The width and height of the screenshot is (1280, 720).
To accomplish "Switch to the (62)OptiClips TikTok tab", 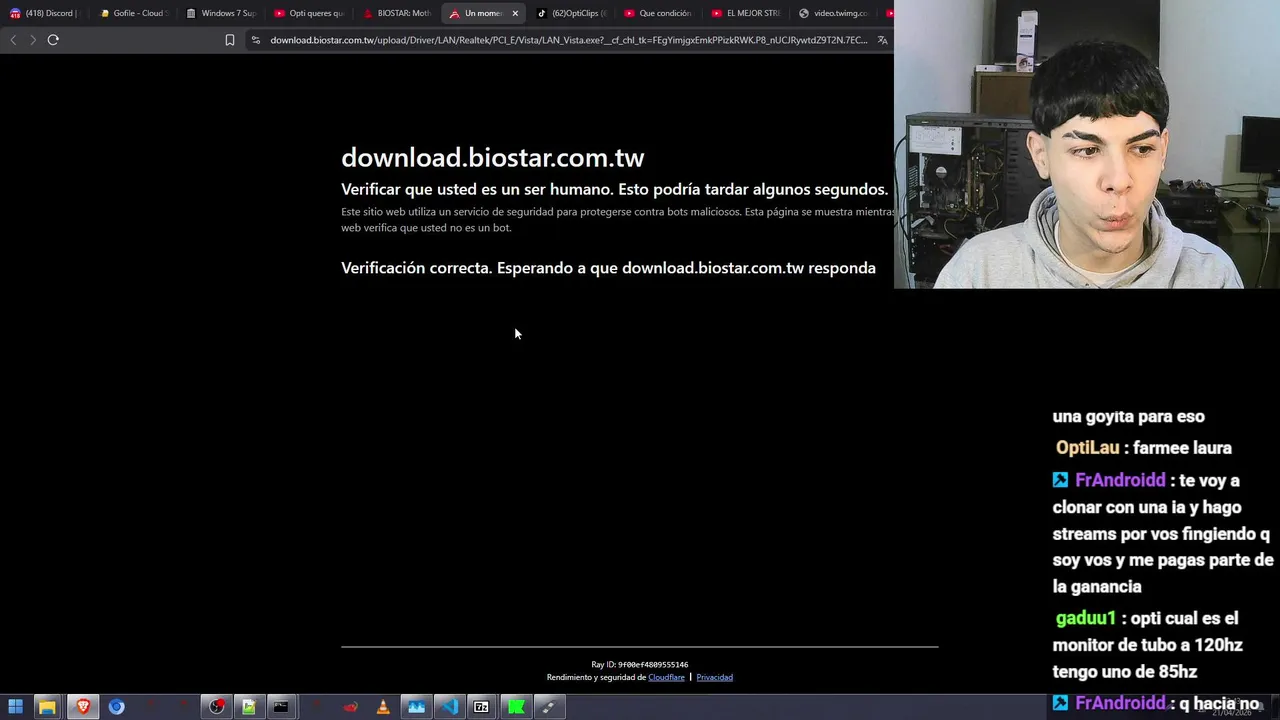I will click(571, 13).
